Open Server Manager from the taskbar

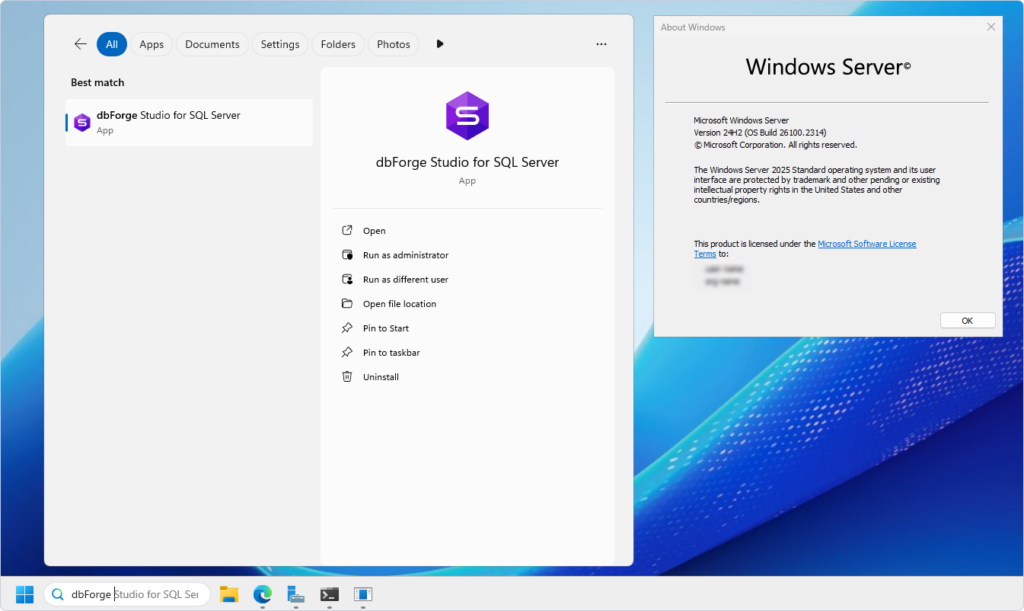point(296,594)
